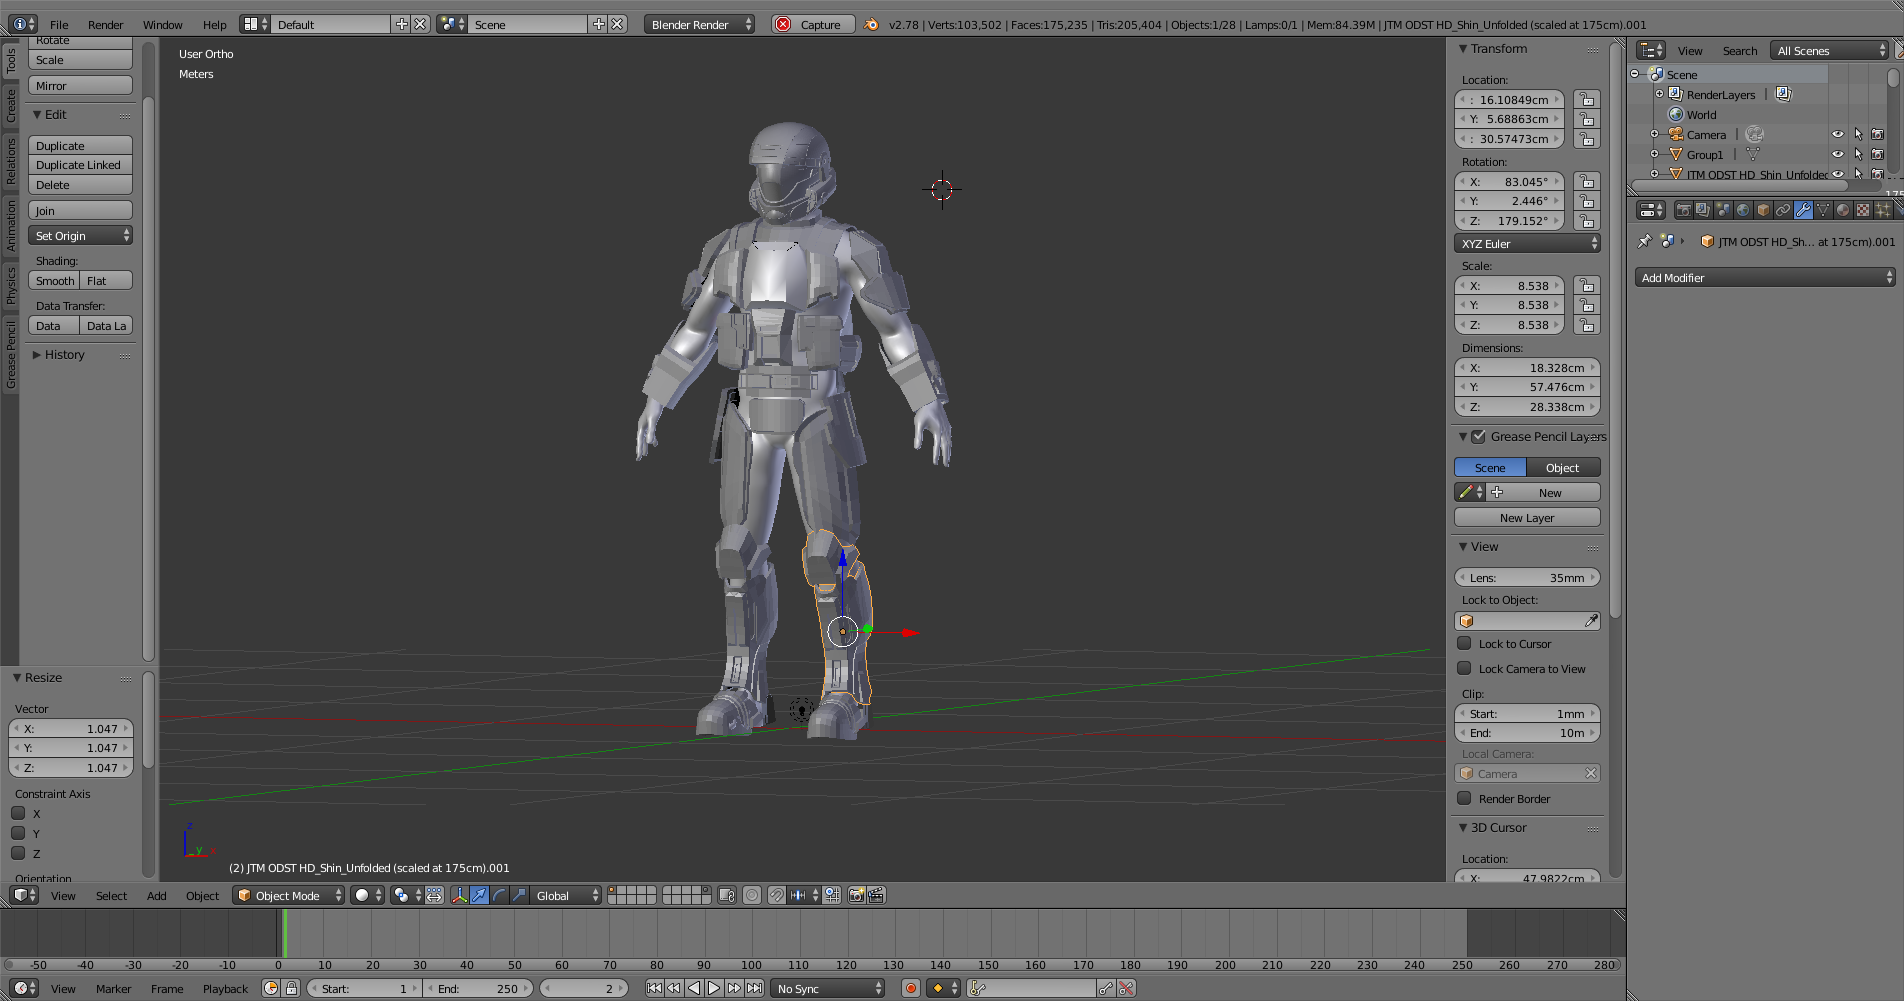This screenshot has width=1904, height=1001.
Task: Open the World properties tab
Action: [x=1743, y=210]
